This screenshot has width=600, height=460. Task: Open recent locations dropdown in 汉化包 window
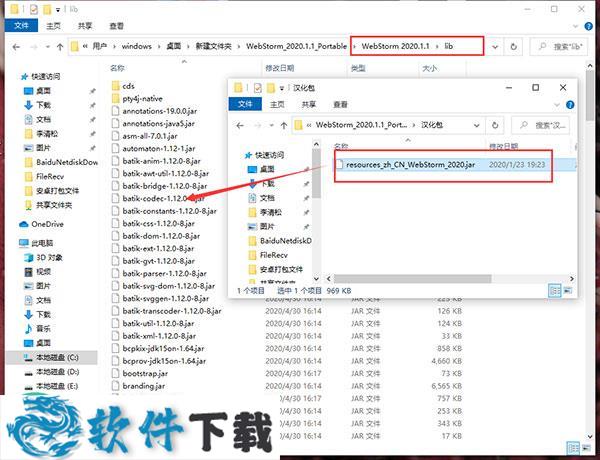point(271,126)
